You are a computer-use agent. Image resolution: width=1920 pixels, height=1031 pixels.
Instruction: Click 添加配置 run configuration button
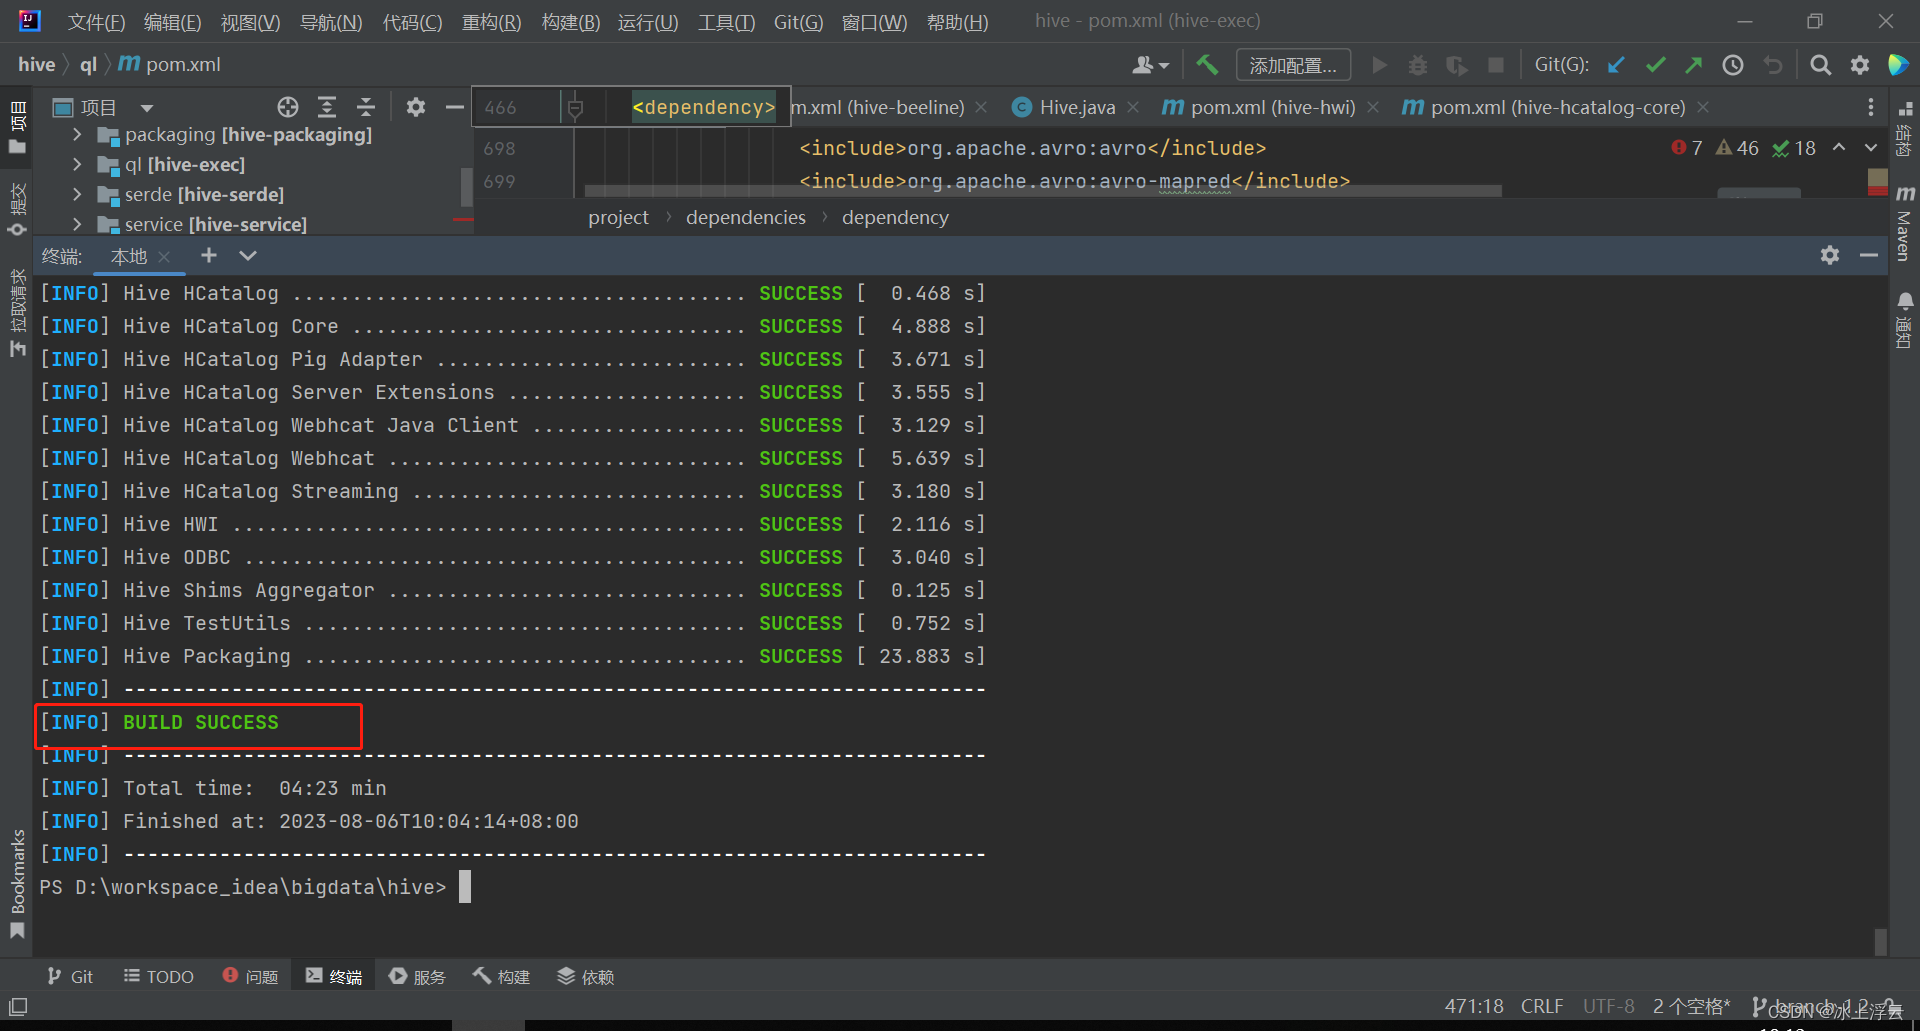[x=1293, y=65]
